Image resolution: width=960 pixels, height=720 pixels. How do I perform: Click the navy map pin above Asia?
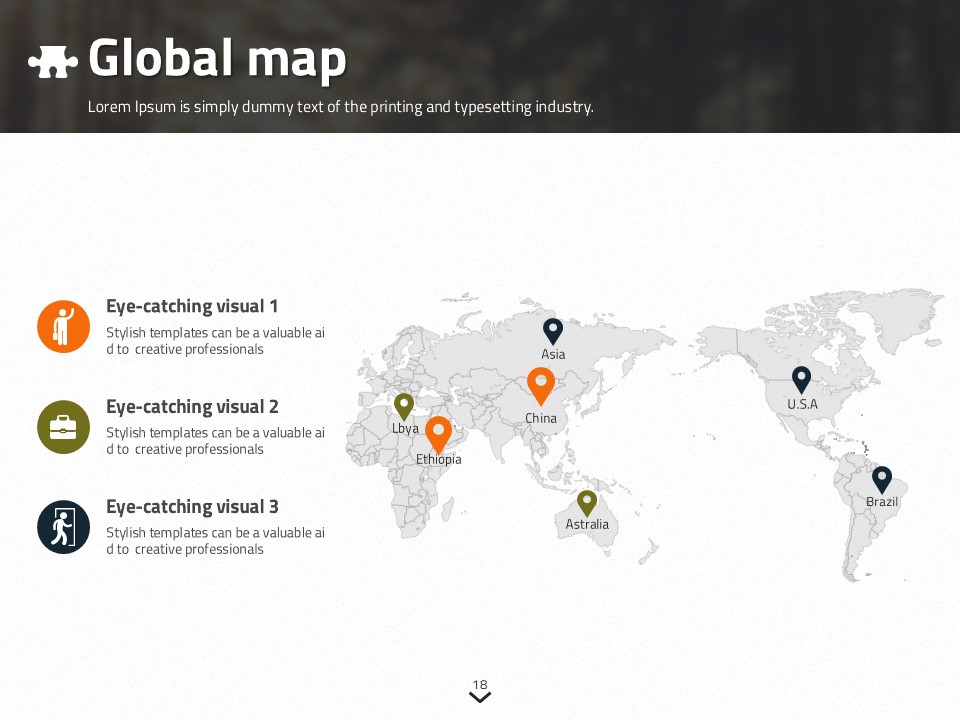(553, 331)
